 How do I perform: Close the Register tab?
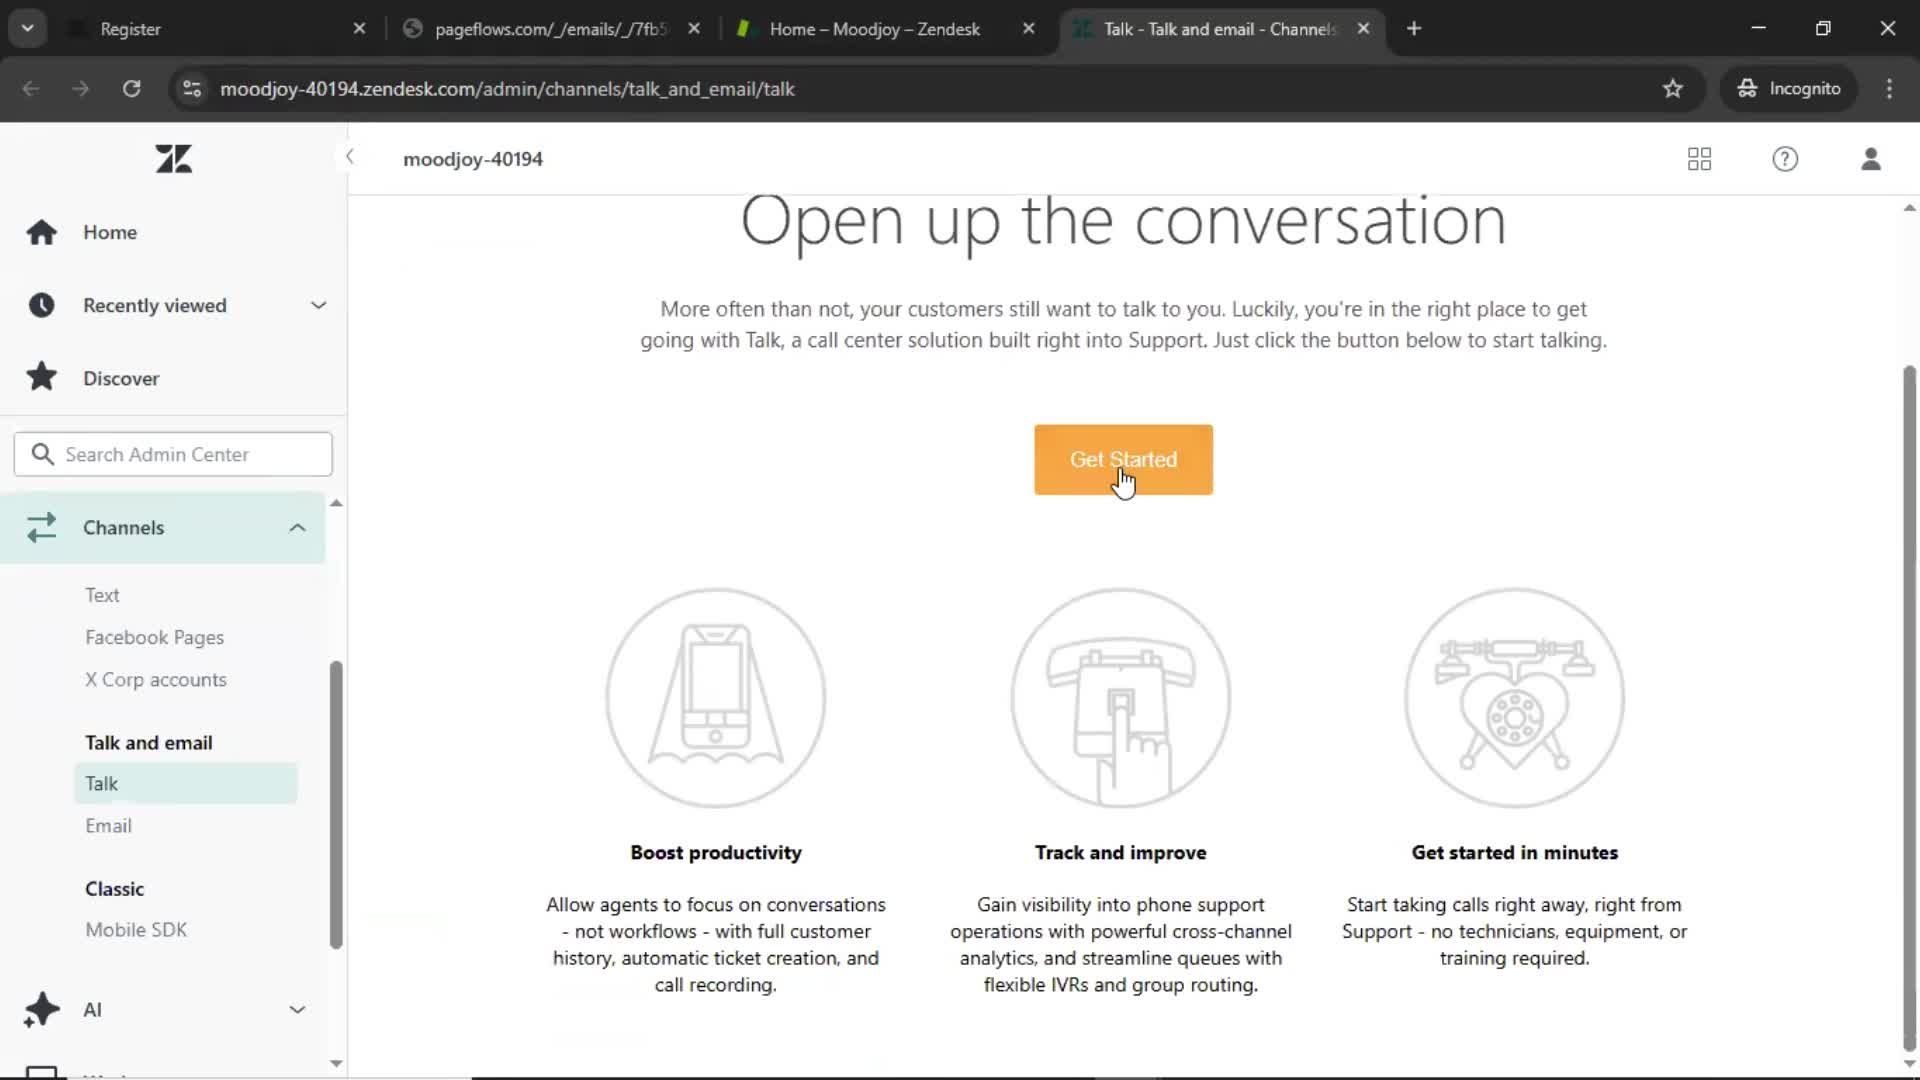click(359, 29)
